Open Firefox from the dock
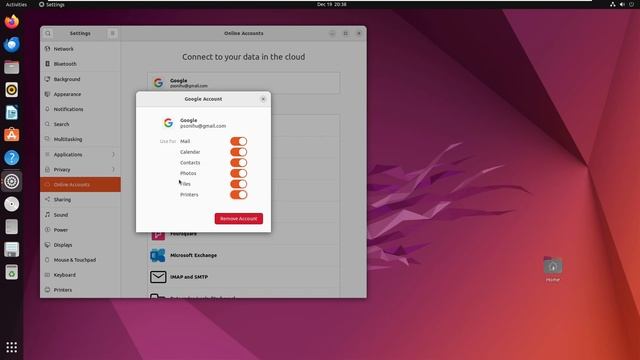The width and height of the screenshot is (640, 360). [11, 22]
